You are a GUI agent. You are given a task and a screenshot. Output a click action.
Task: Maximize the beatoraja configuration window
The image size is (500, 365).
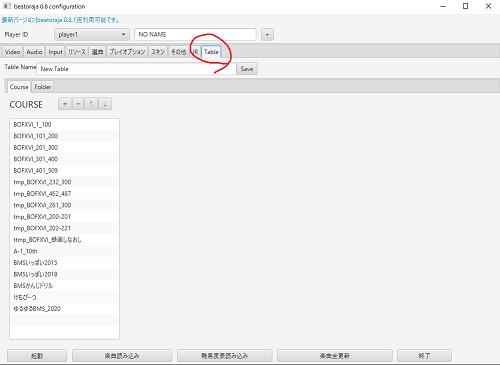(x=466, y=6)
